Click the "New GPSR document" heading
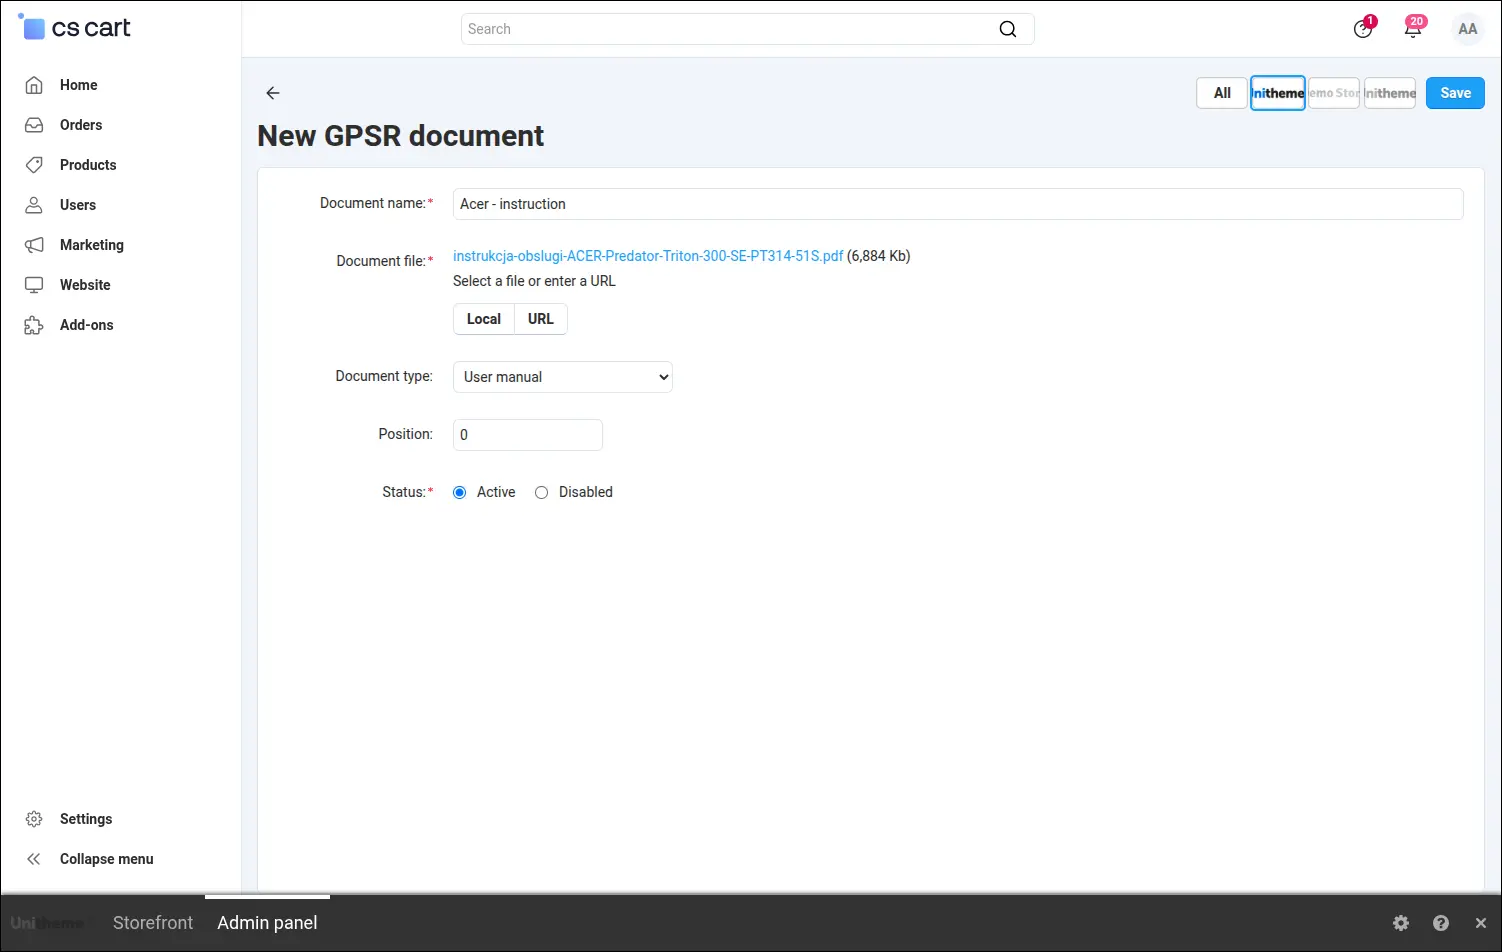 (x=400, y=136)
